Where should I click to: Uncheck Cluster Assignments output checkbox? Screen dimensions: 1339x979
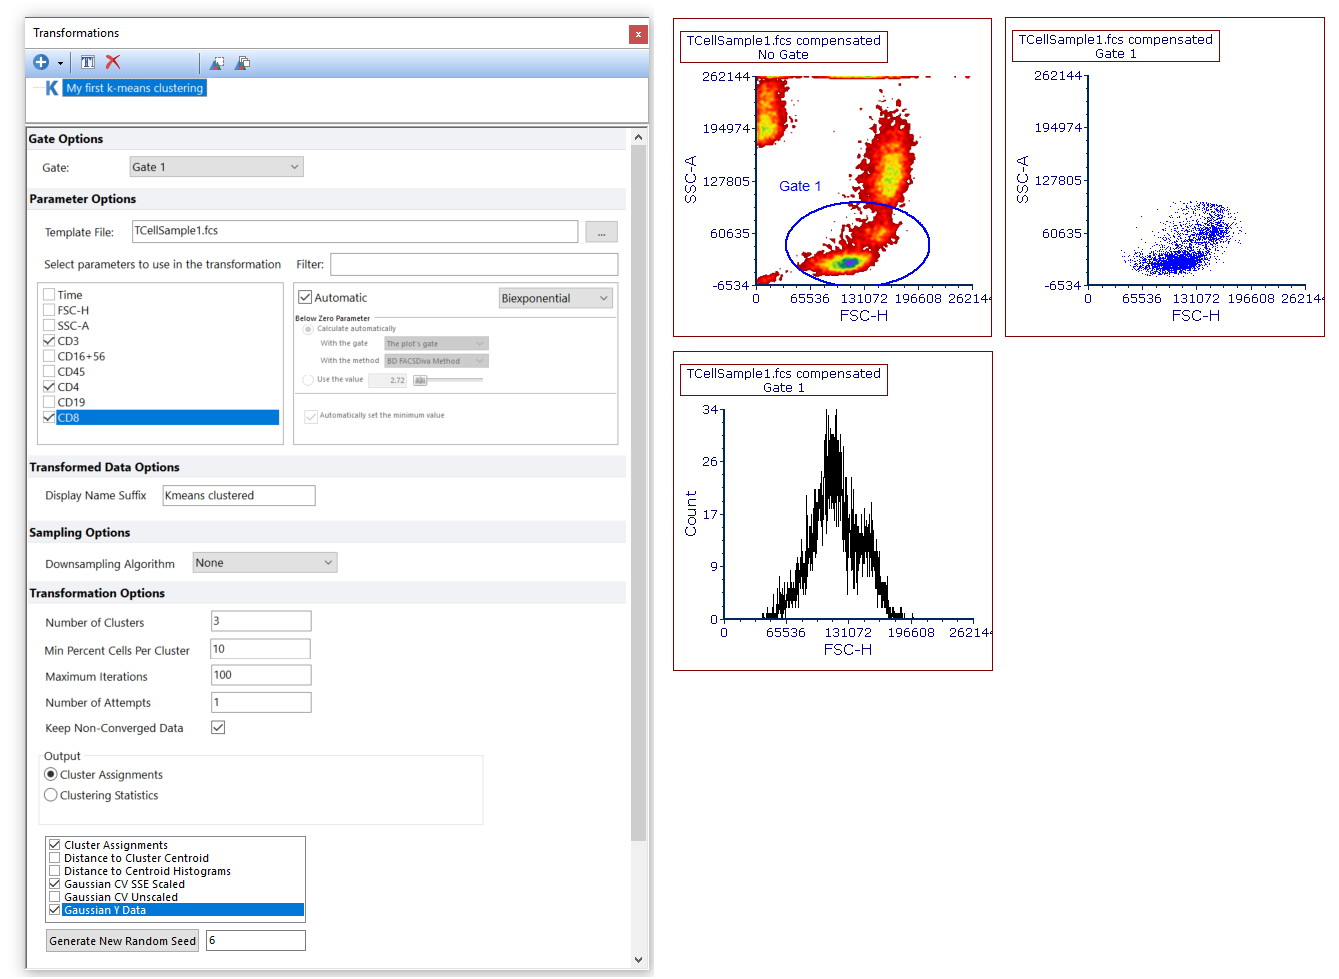pyautogui.click(x=55, y=845)
